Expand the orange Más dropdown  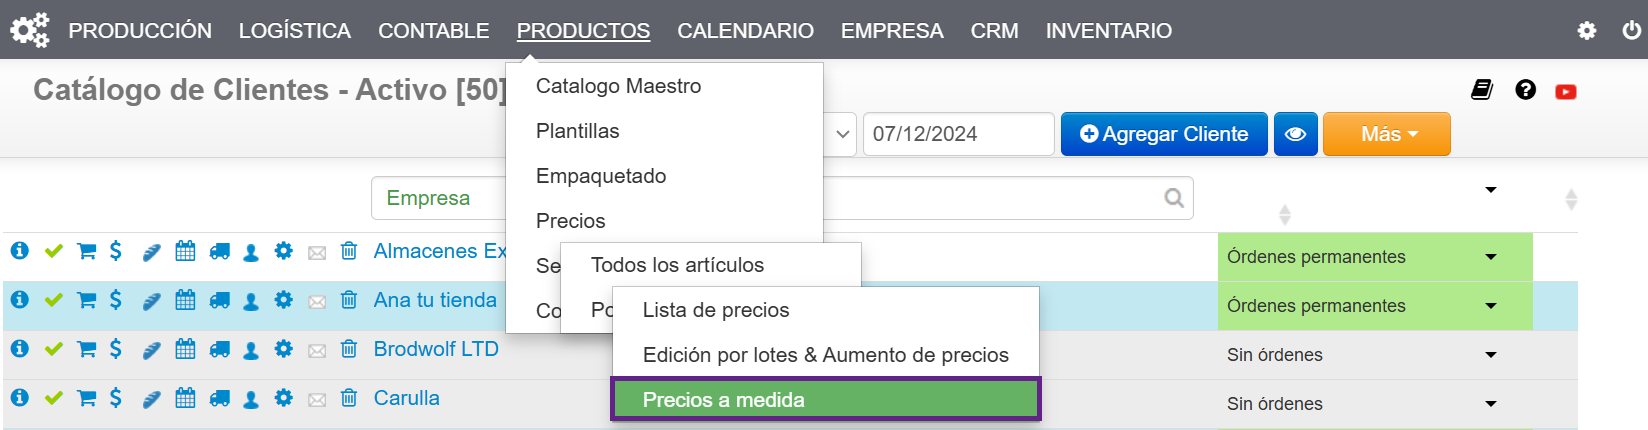click(x=1386, y=134)
